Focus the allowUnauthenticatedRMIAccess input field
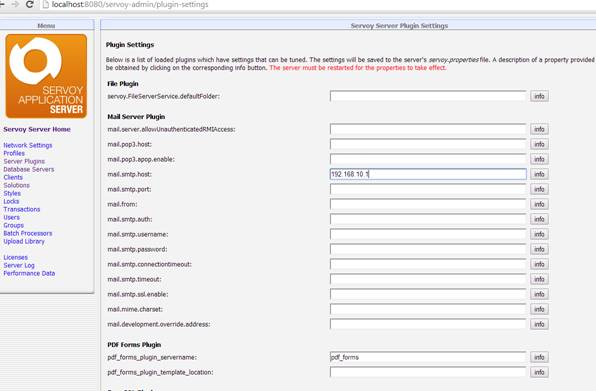Viewport: 596px width, 391px height. coord(428,129)
